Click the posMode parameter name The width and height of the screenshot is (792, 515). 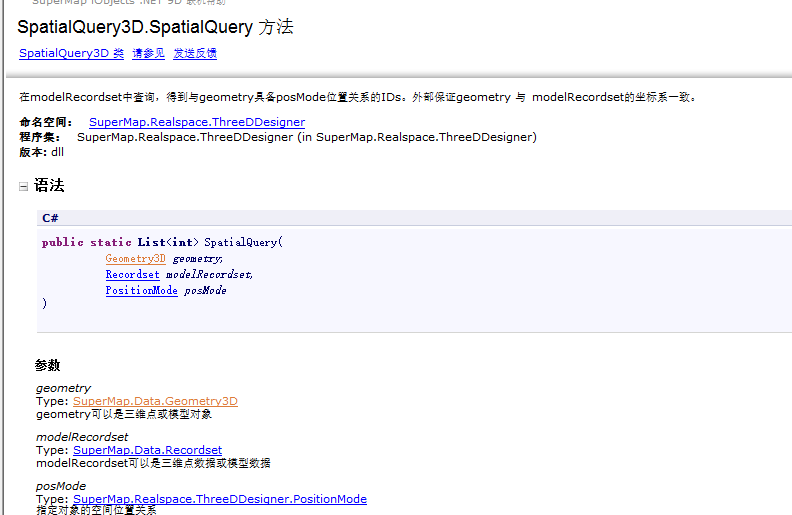[x=61, y=486]
